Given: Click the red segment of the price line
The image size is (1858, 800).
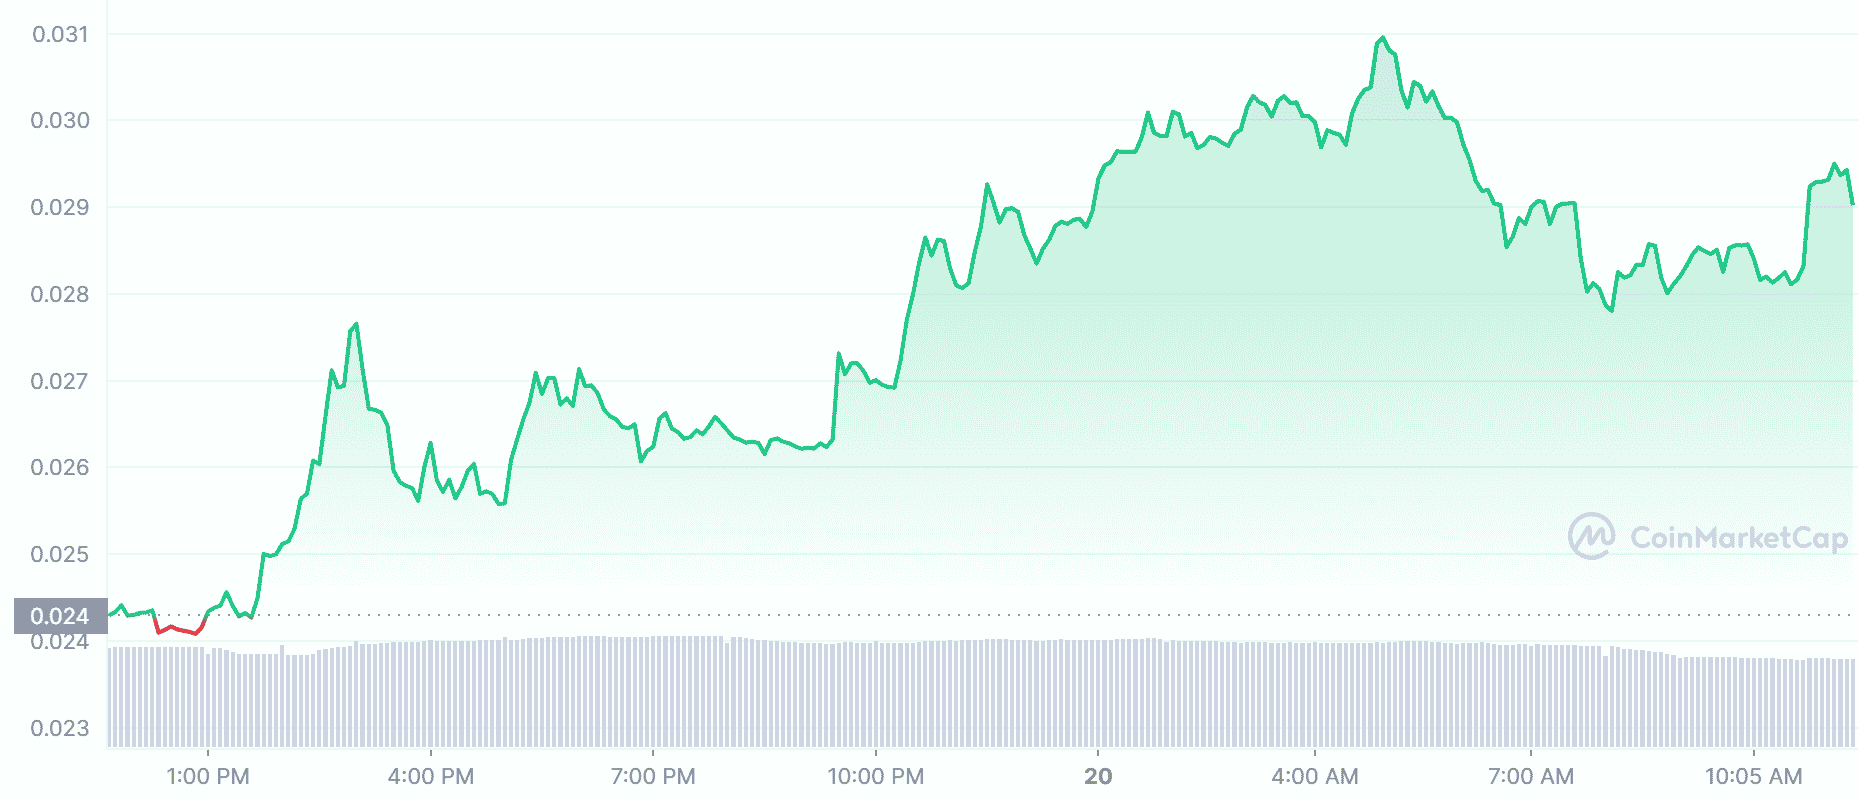Looking at the screenshot, I should click(x=180, y=628).
